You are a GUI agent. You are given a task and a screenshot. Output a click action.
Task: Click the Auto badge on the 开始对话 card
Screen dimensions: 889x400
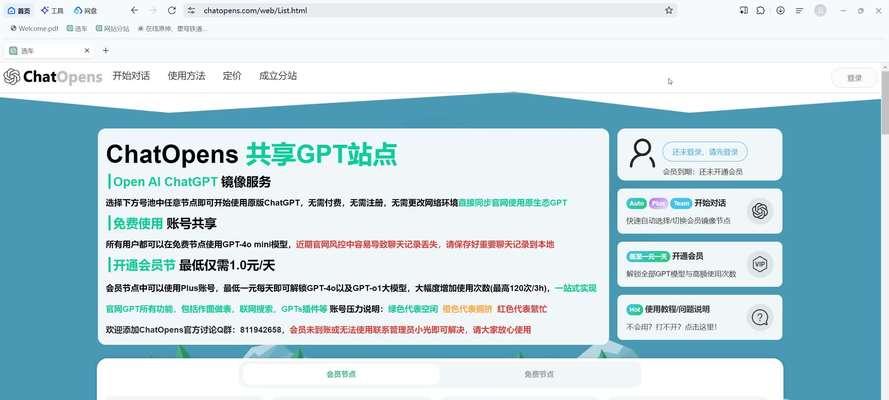coord(637,203)
